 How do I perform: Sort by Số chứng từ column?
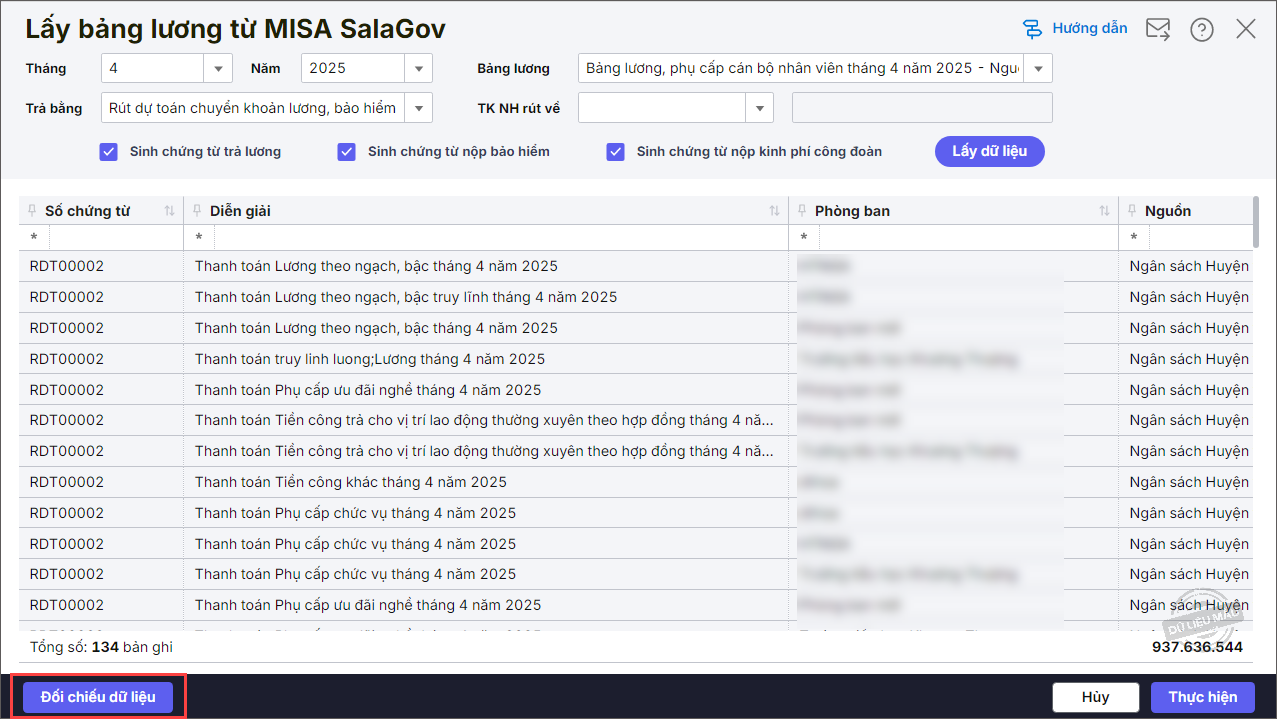pyautogui.click(x=169, y=211)
